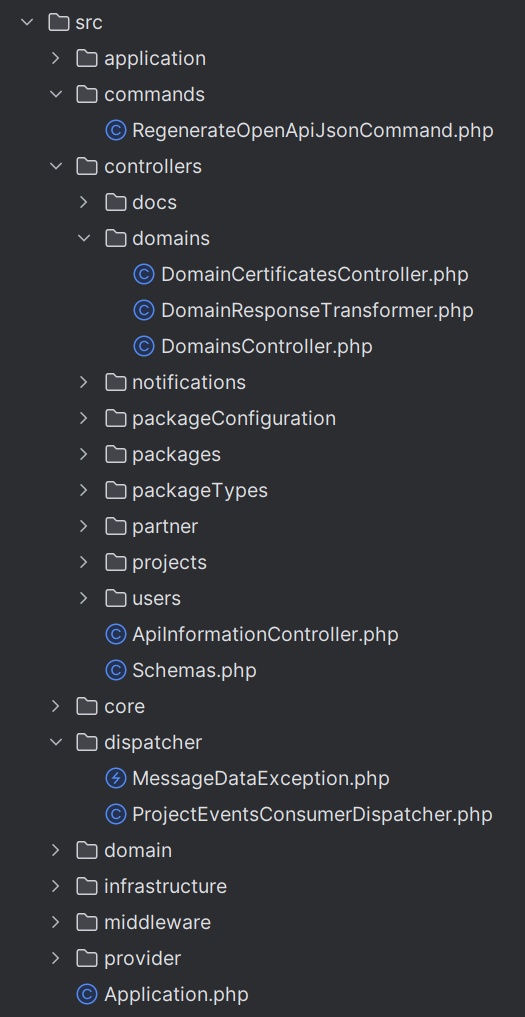Viewport: 525px width, 1017px height.
Task: Click the class icon next to Schemas.php
Action: (116, 670)
